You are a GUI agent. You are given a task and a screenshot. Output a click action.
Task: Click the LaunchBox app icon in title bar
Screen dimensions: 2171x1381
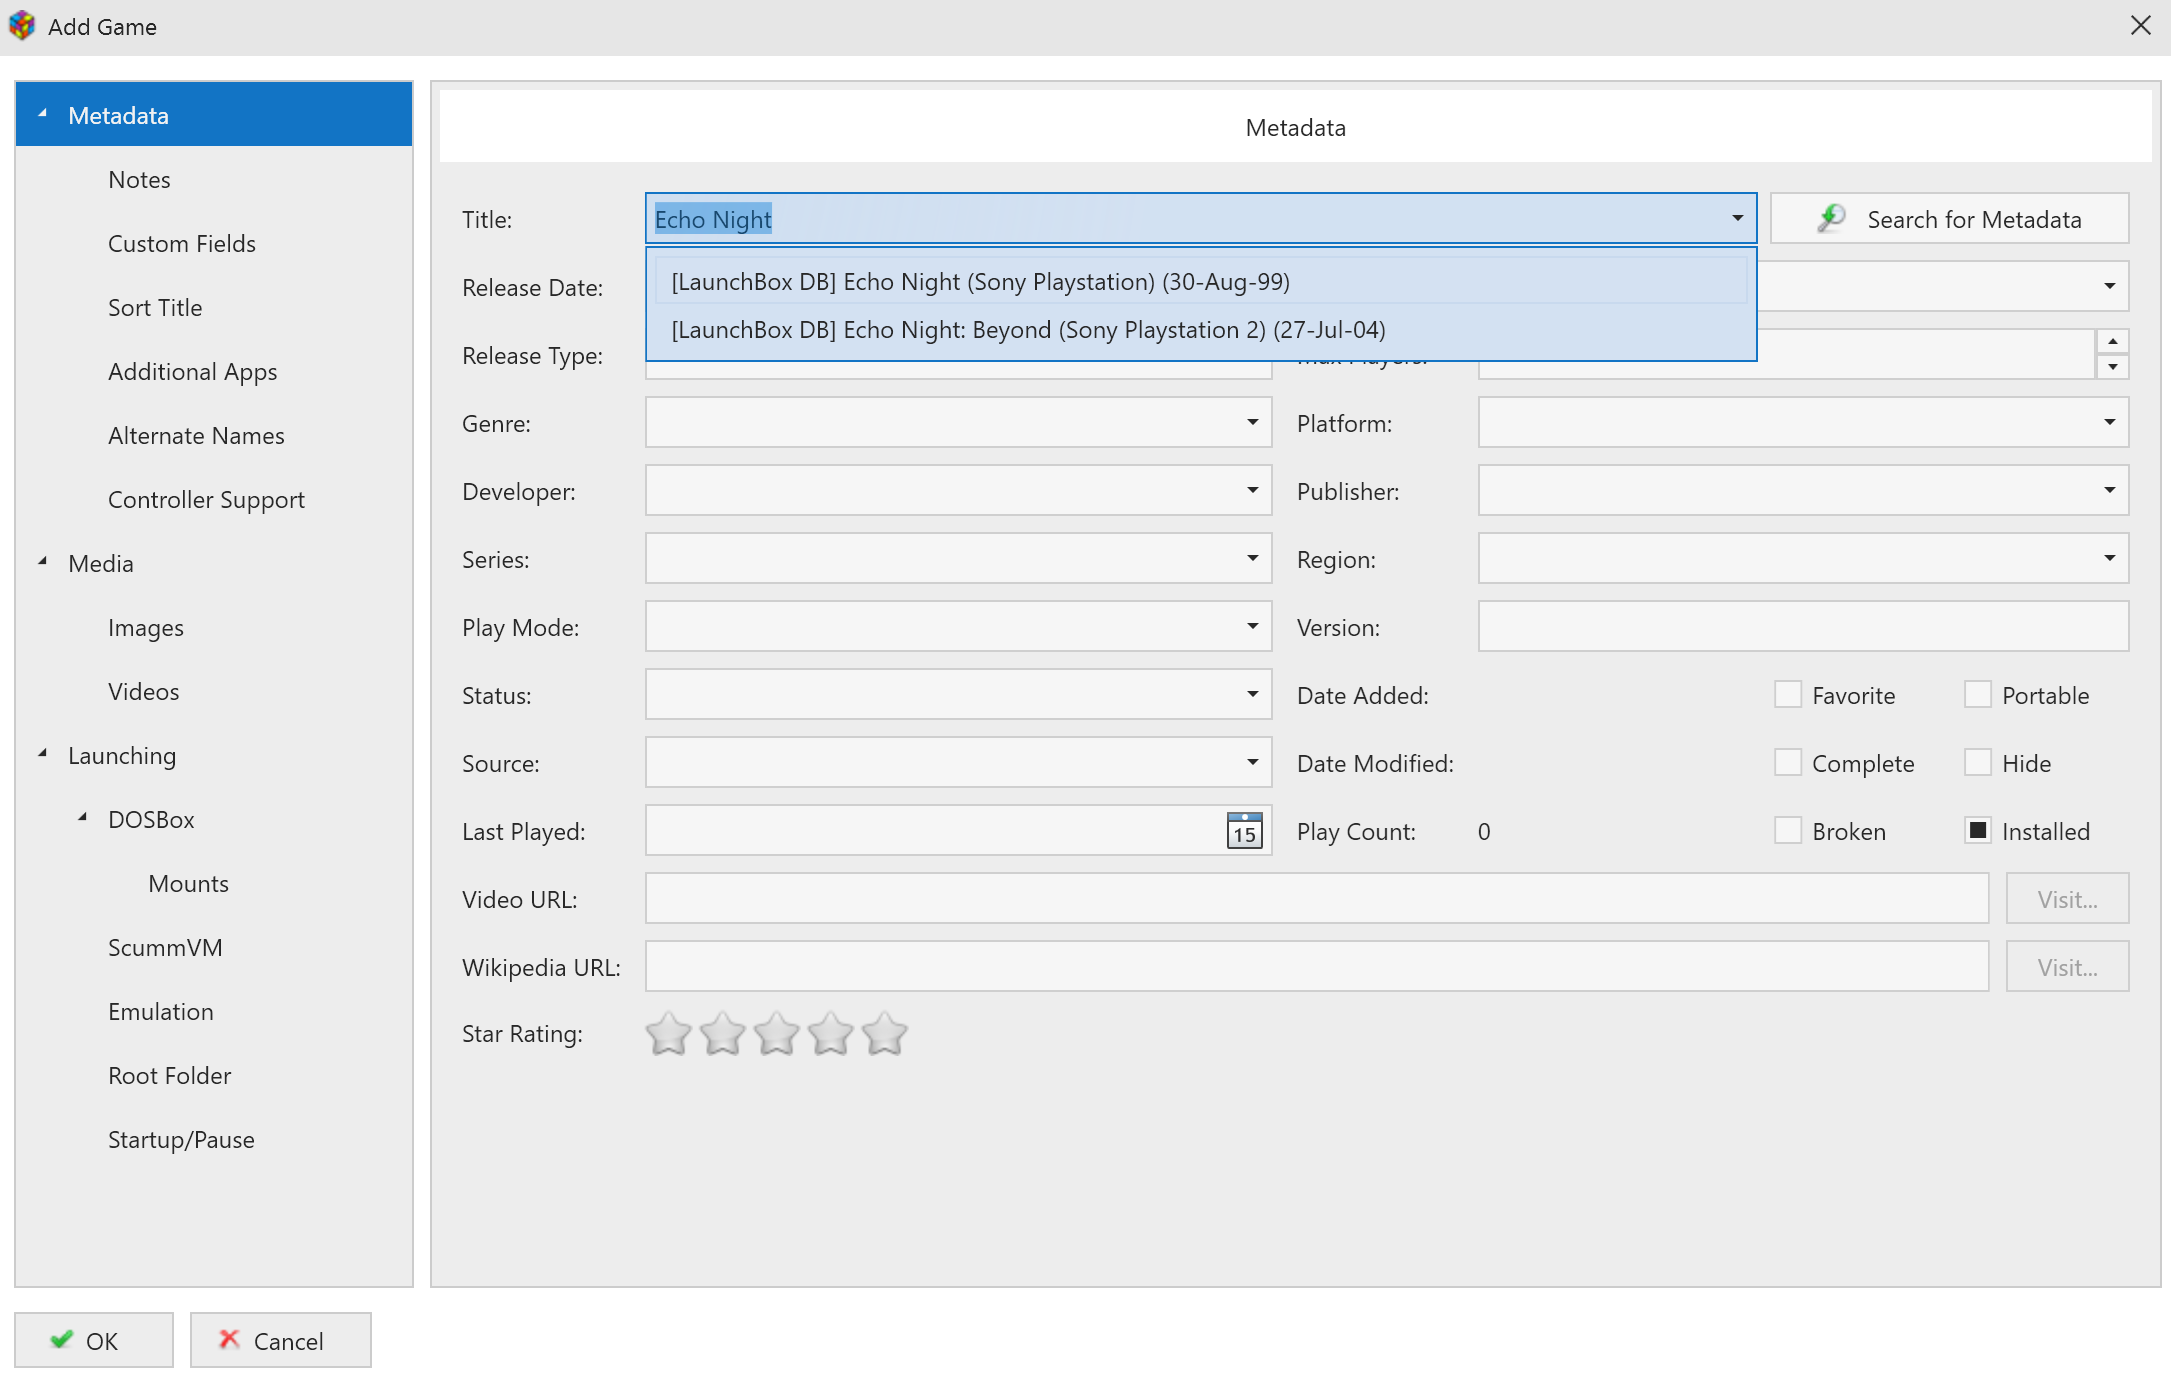[22, 26]
